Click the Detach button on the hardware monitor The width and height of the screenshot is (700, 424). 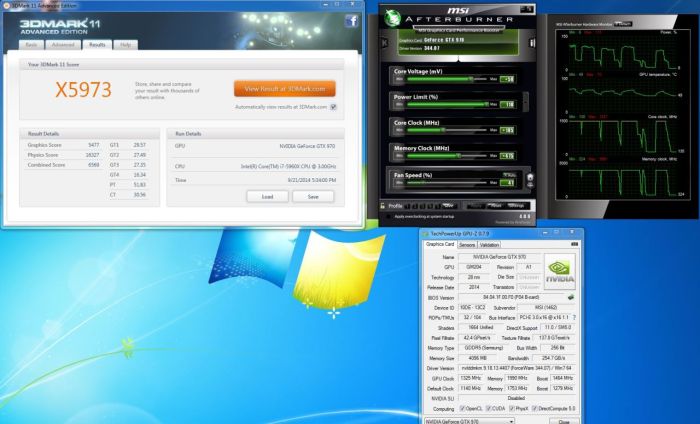point(623,24)
